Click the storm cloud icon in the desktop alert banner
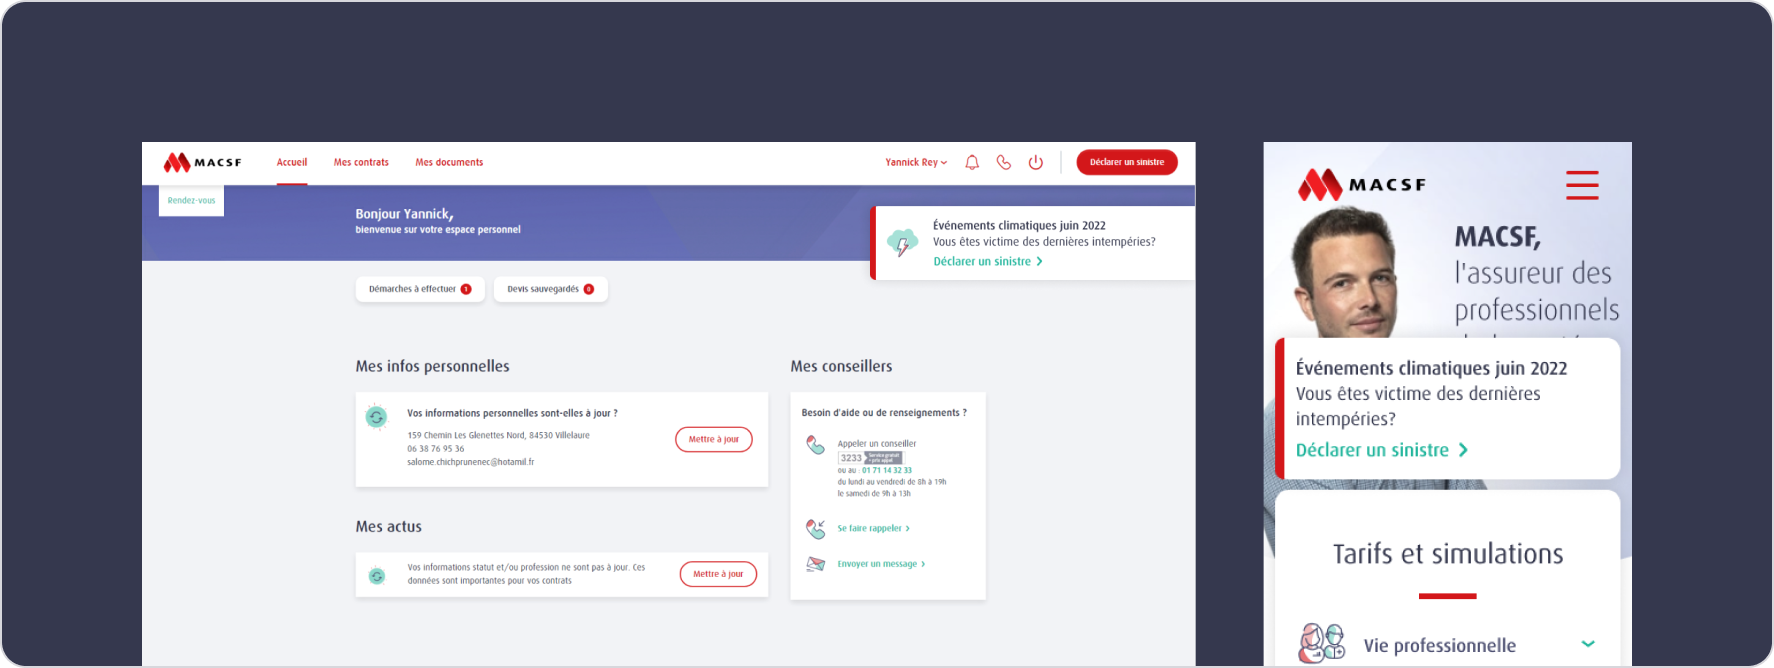Viewport: 1774px width, 668px height. [x=902, y=243]
